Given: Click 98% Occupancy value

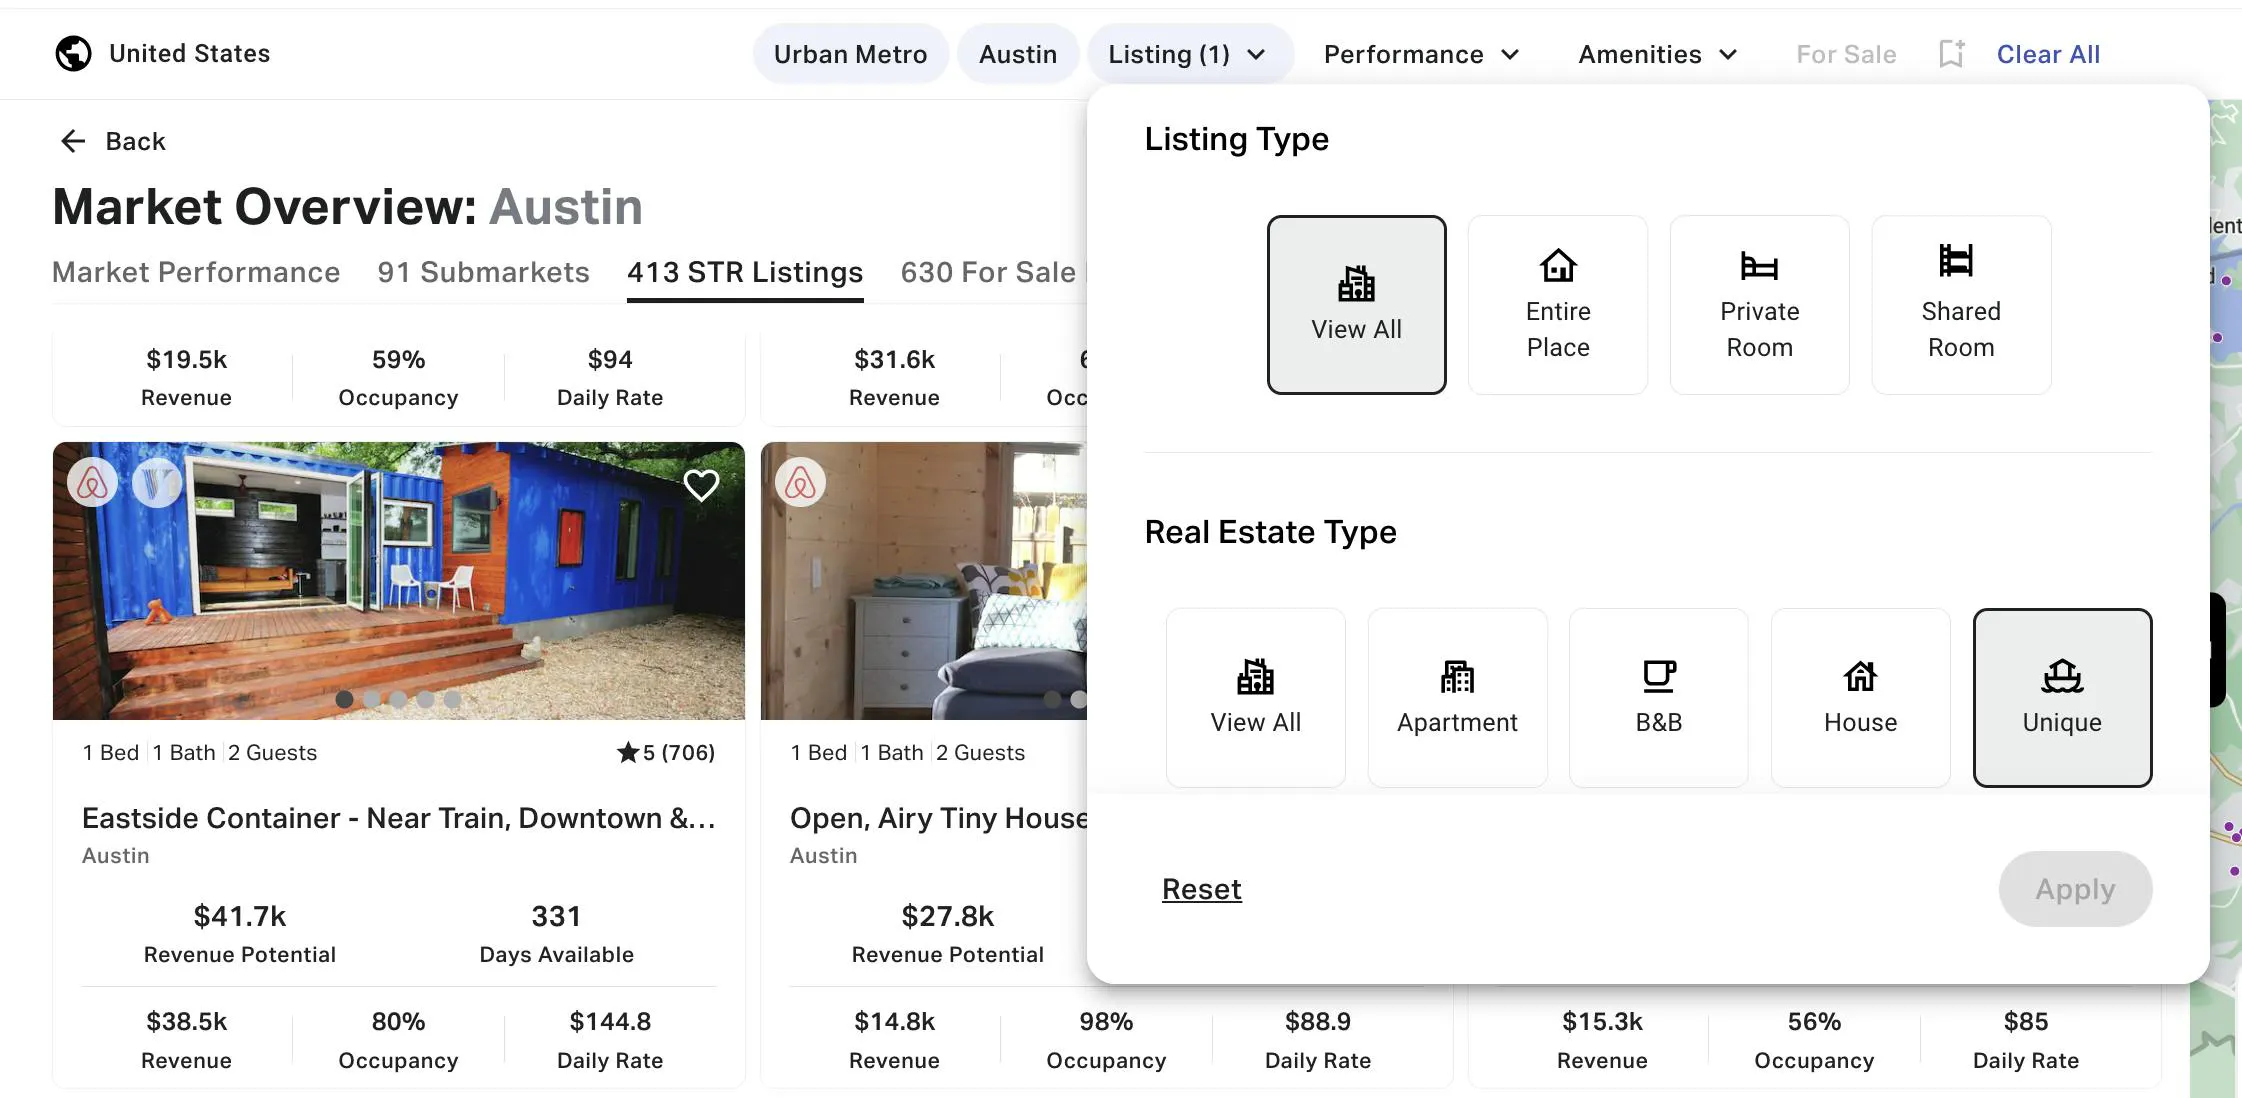Looking at the screenshot, I should click(1106, 1021).
